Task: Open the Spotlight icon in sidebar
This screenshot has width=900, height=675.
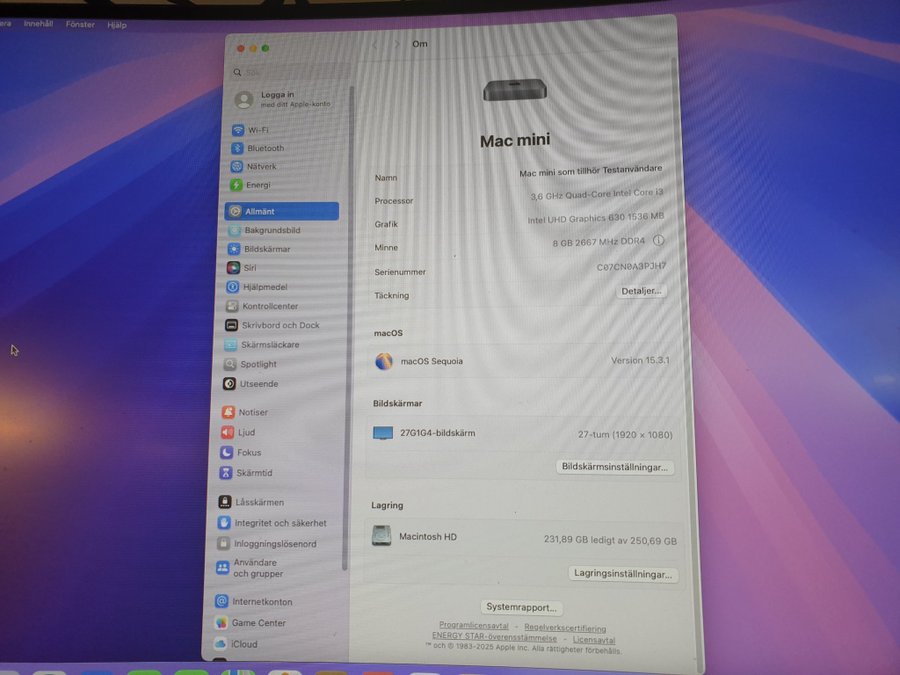Action: tap(230, 364)
